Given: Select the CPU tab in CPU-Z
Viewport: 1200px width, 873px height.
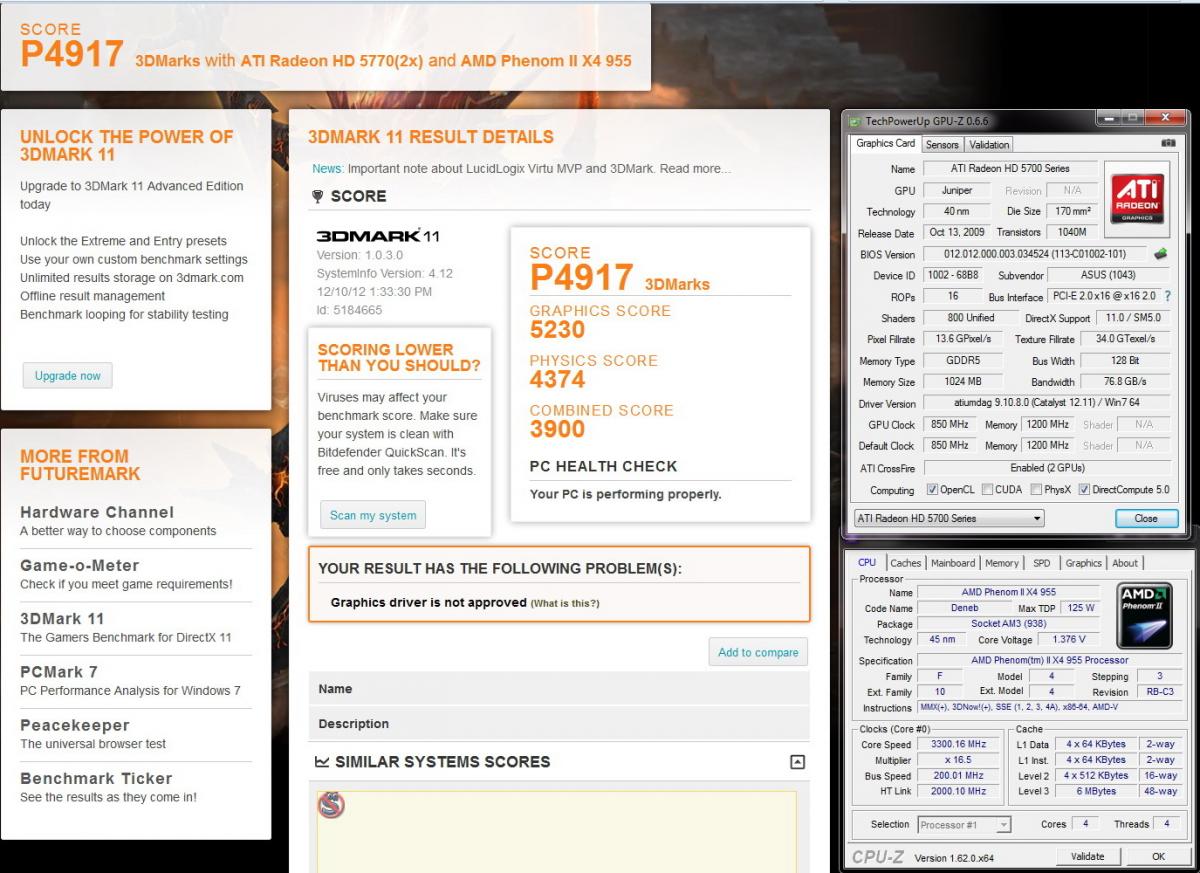Looking at the screenshot, I should [x=867, y=563].
